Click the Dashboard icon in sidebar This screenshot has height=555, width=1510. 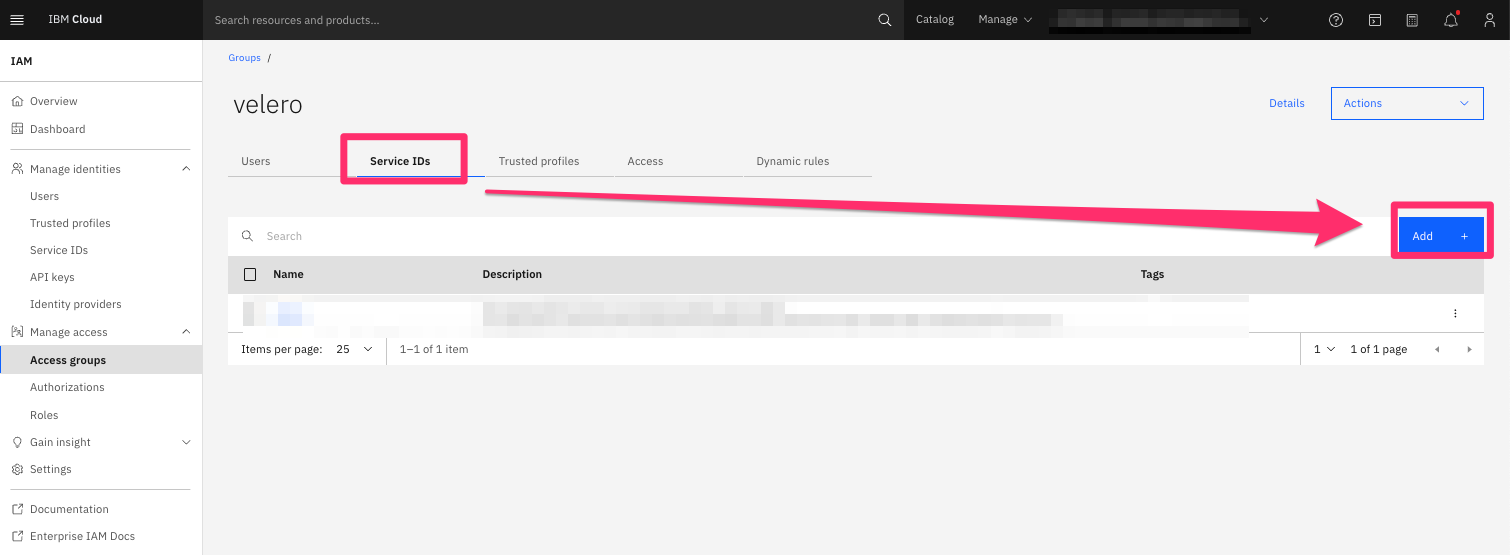point(17,129)
